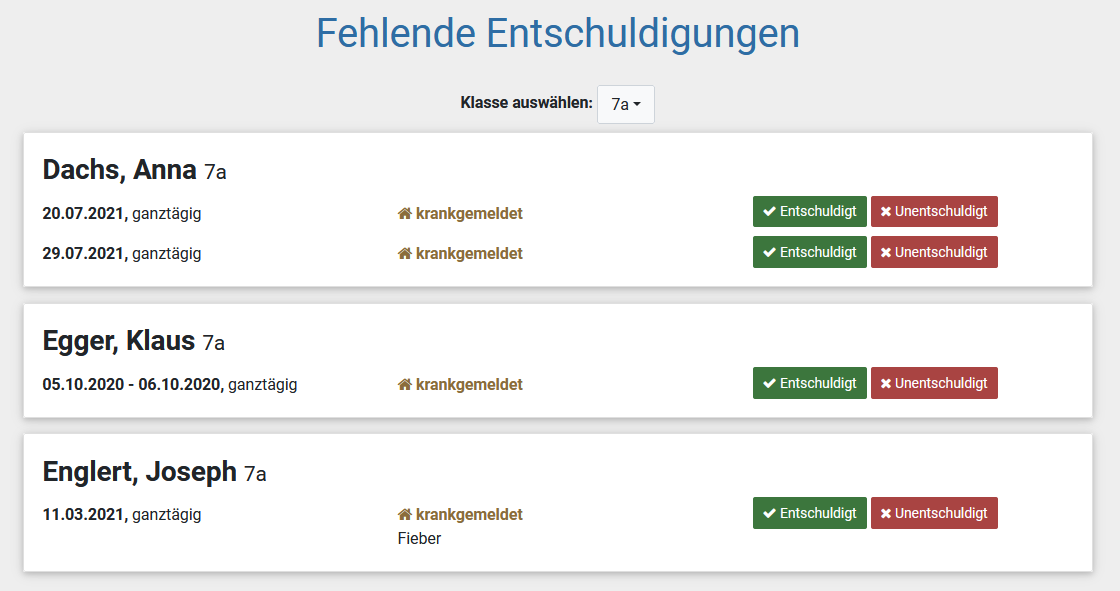Click the Fehlende Entschuldigungen page title
The height and width of the screenshot is (591, 1120).
click(x=558, y=33)
